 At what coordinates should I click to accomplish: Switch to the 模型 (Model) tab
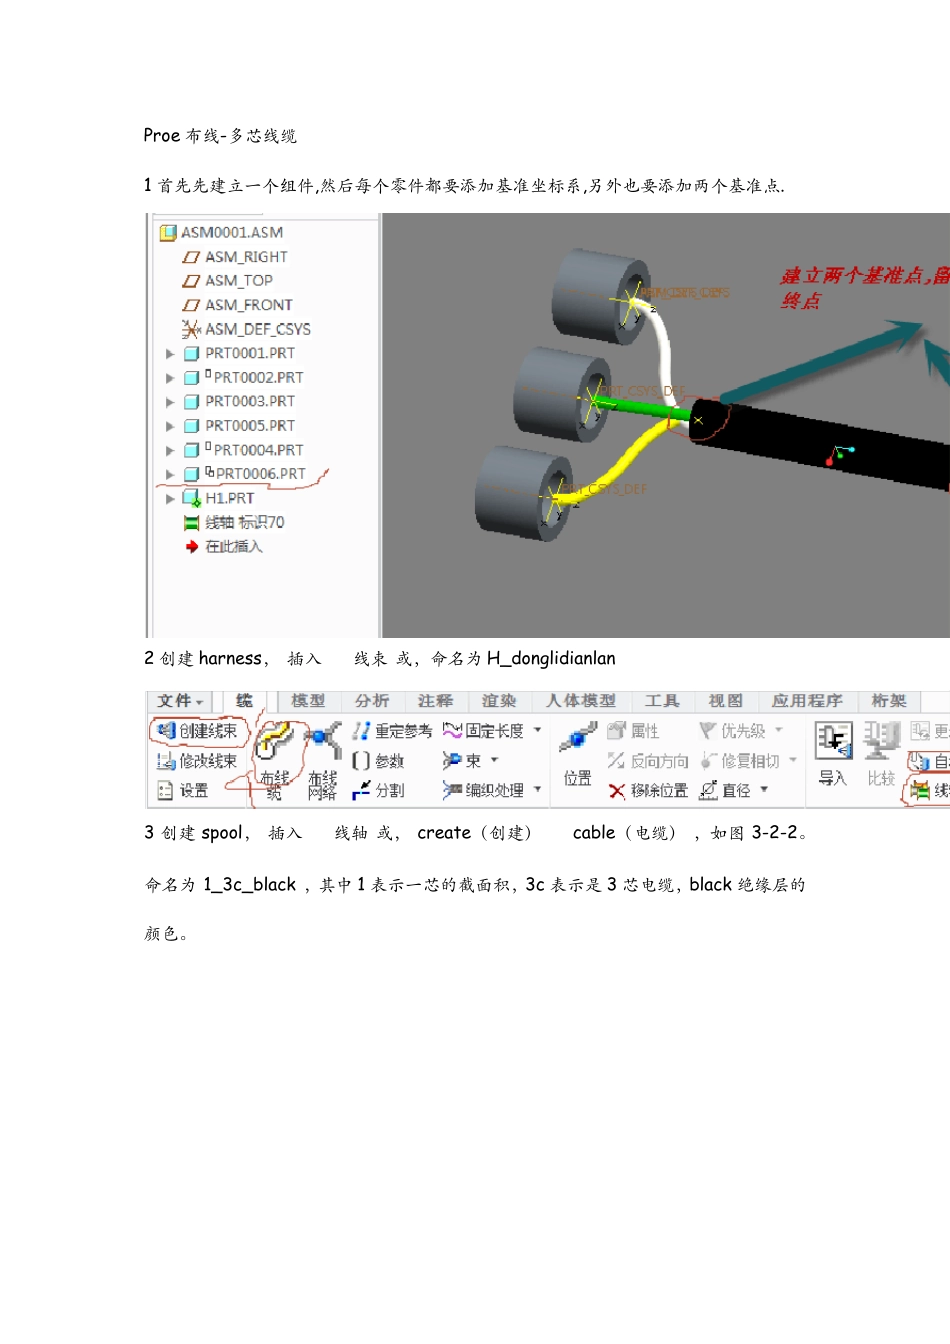308,701
